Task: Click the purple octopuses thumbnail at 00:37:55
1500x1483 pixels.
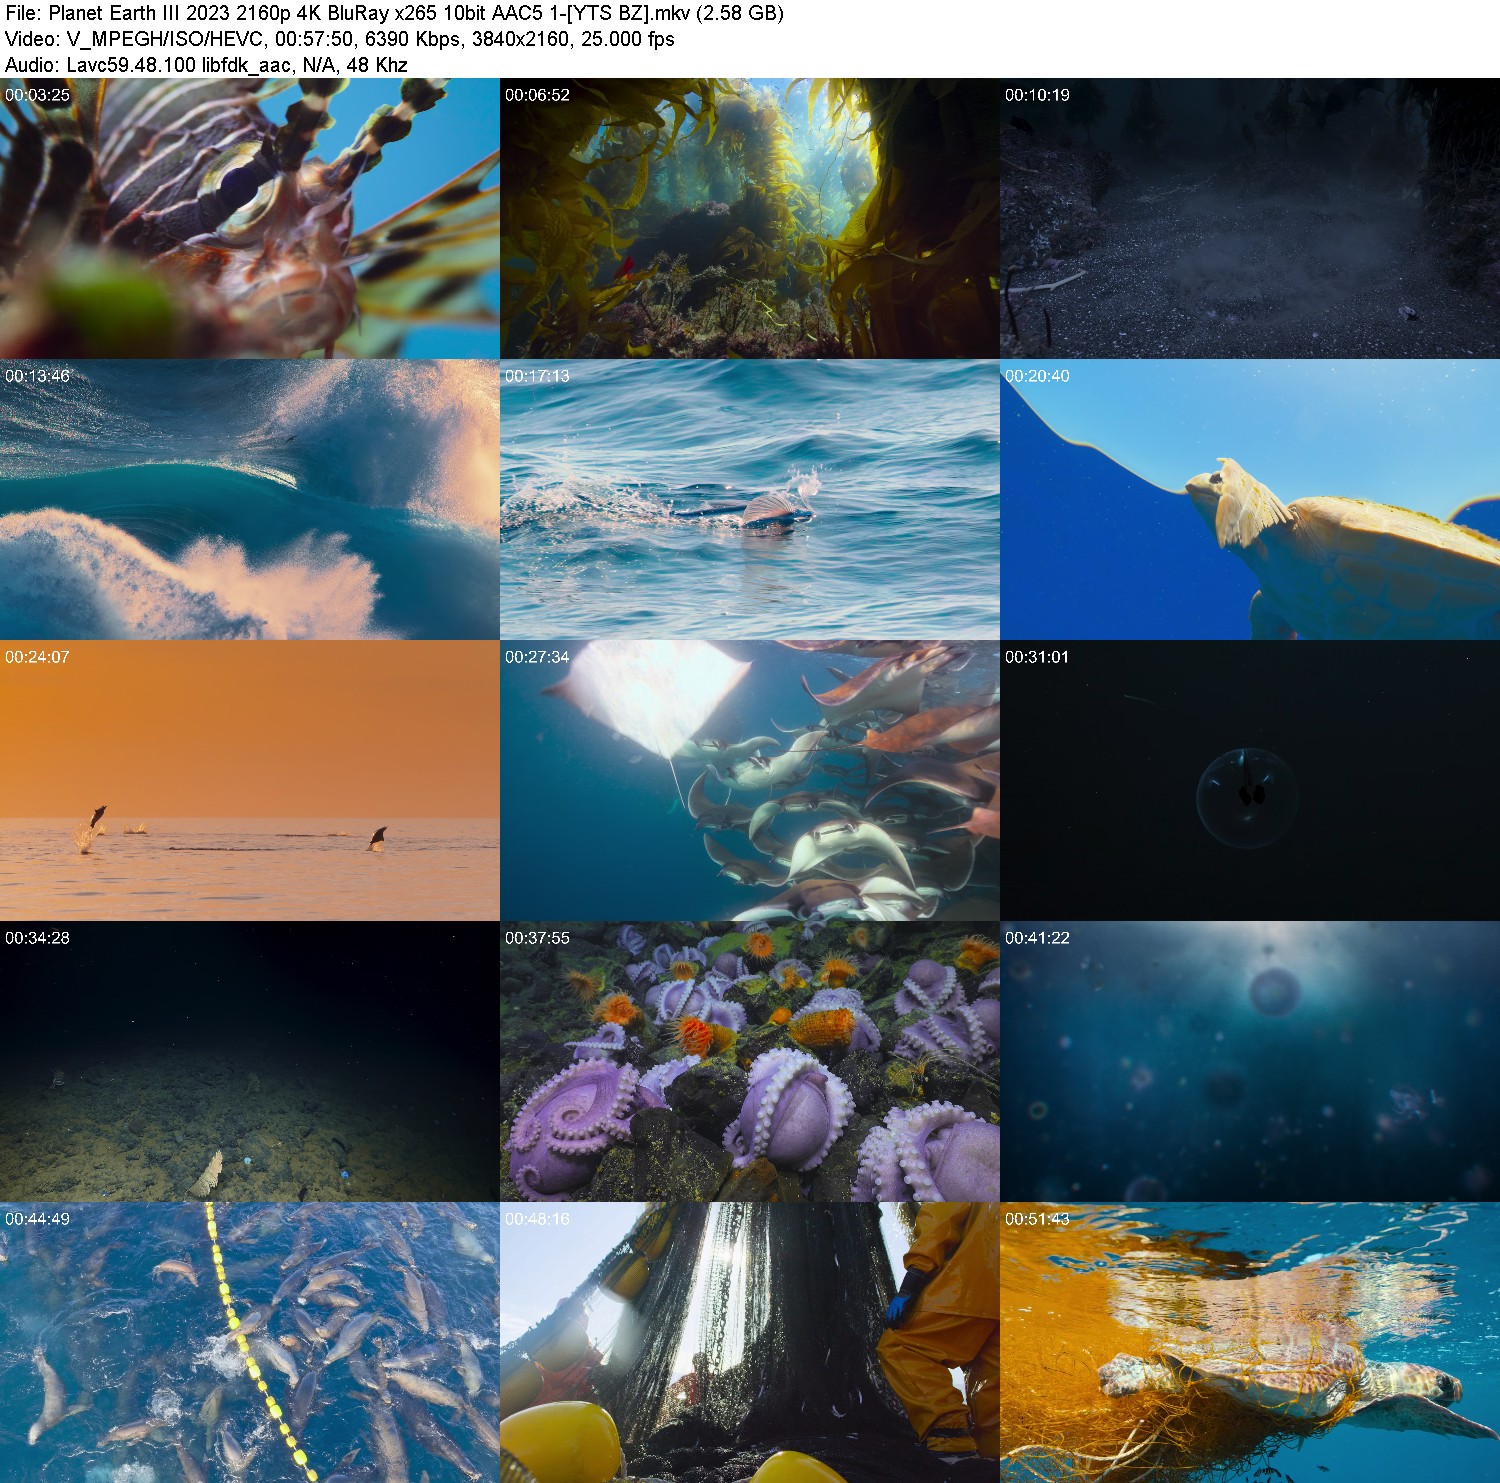Action: [750, 1061]
